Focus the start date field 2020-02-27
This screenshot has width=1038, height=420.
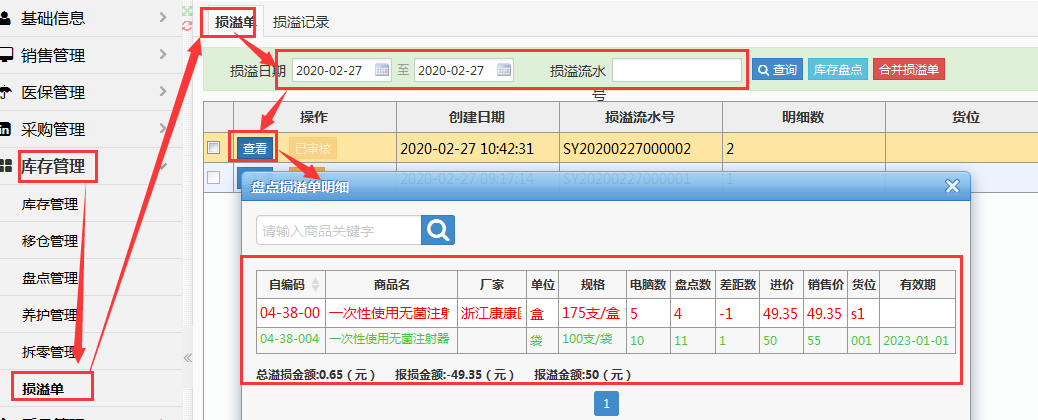(342, 70)
